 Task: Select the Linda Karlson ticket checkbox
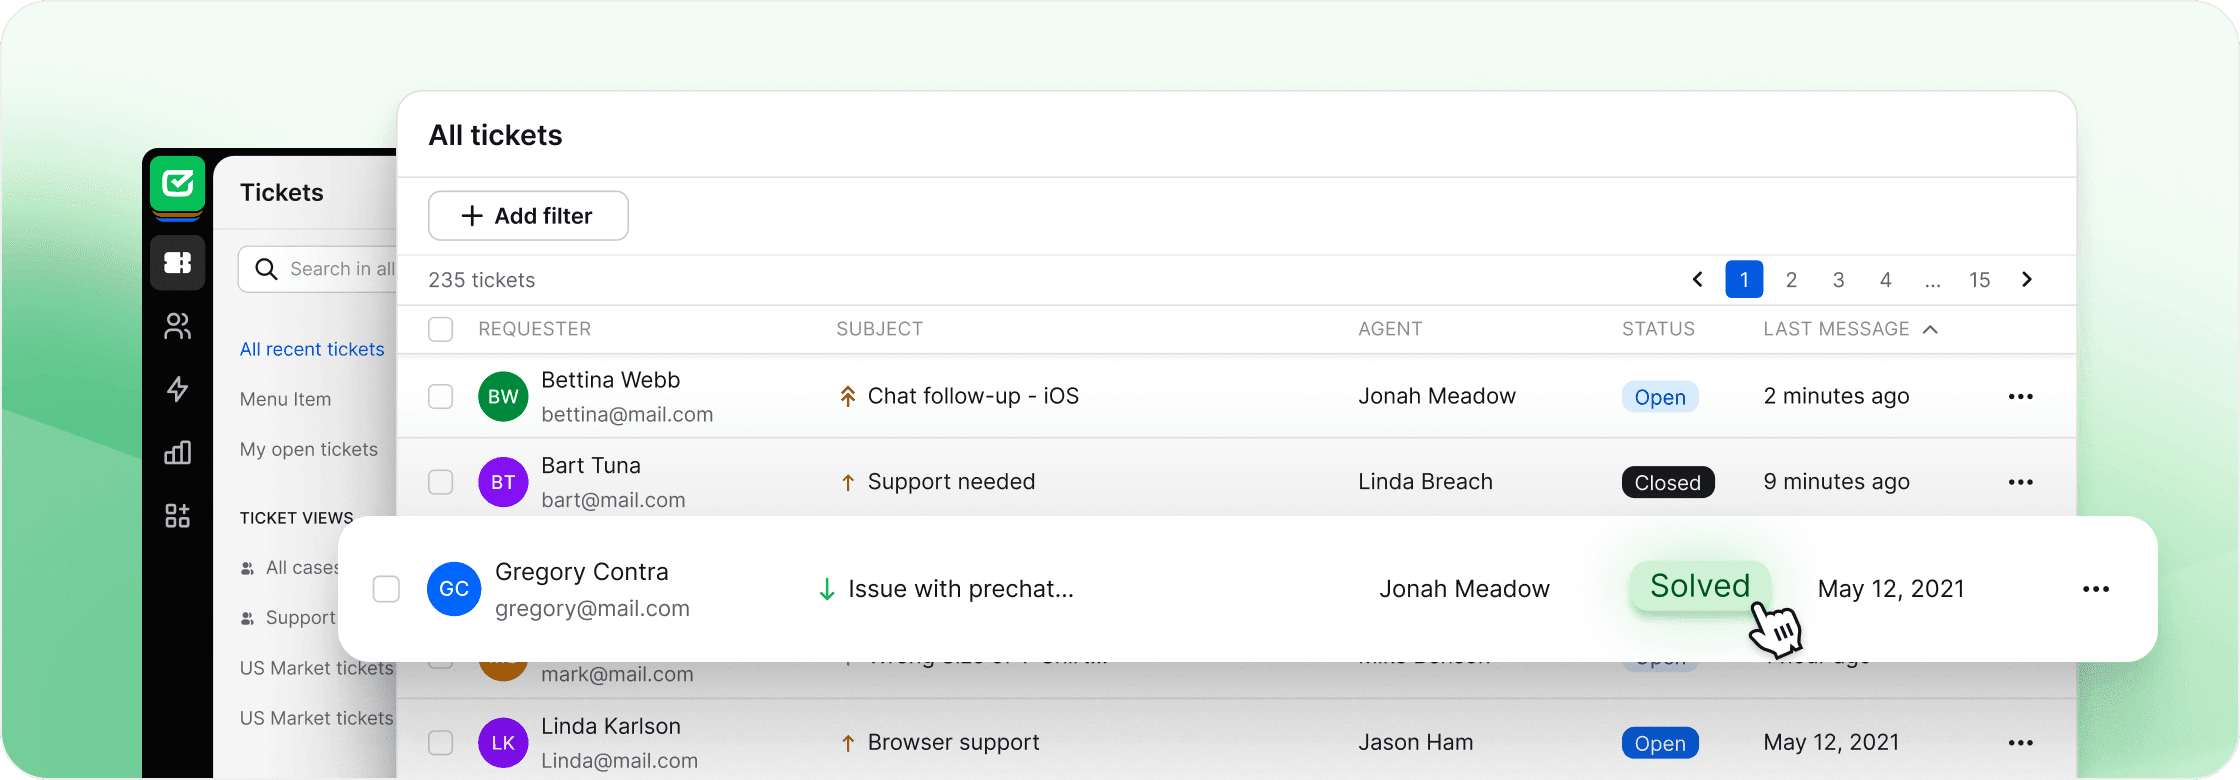coord(441,743)
